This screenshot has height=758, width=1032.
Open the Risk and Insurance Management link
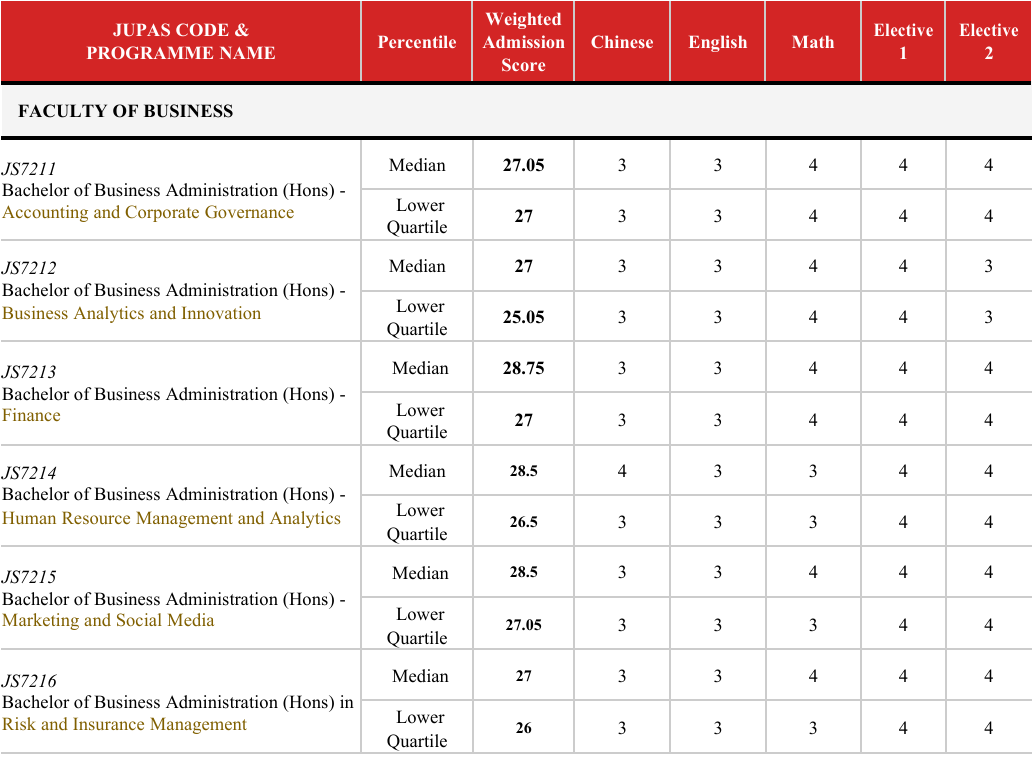[x=124, y=724]
